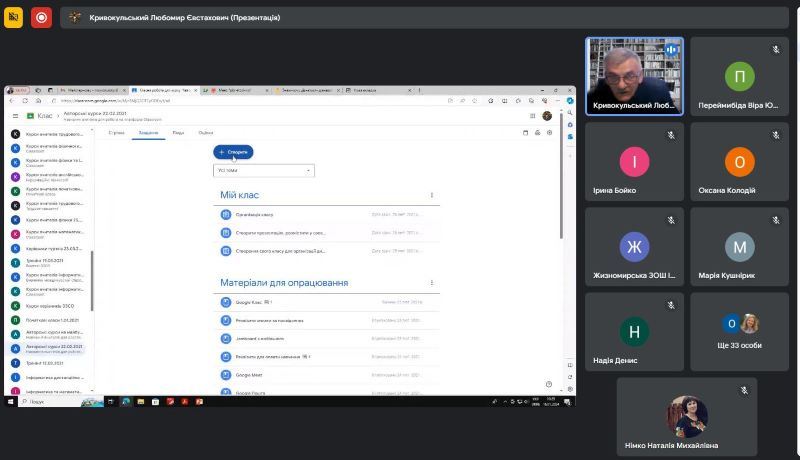Click the audio indicator on Кривокульський's video tile
Screen dimensions: 800x460
(x=671, y=49)
